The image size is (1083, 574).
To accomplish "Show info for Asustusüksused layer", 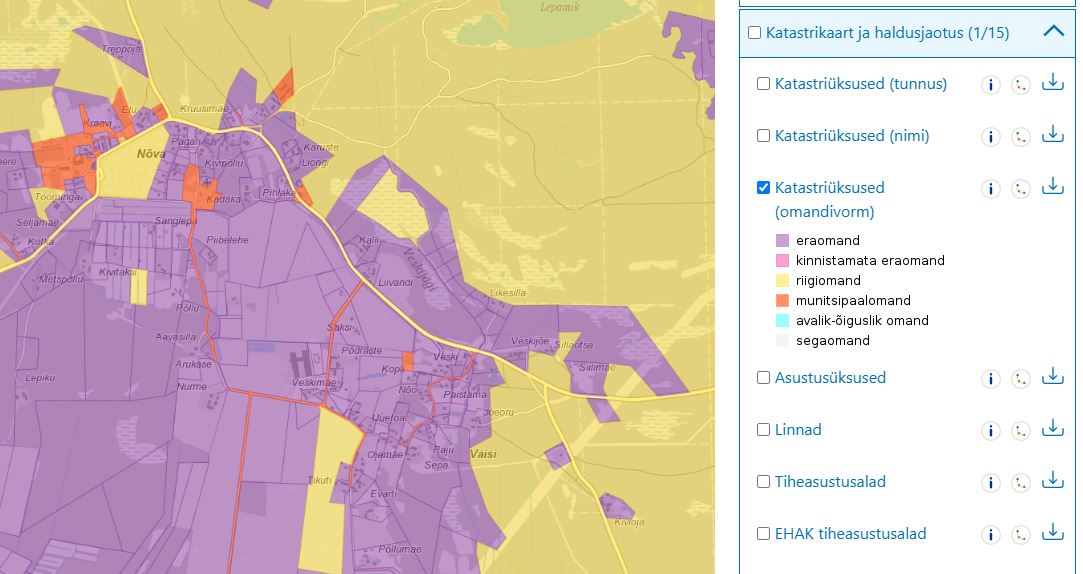I will click(x=990, y=379).
